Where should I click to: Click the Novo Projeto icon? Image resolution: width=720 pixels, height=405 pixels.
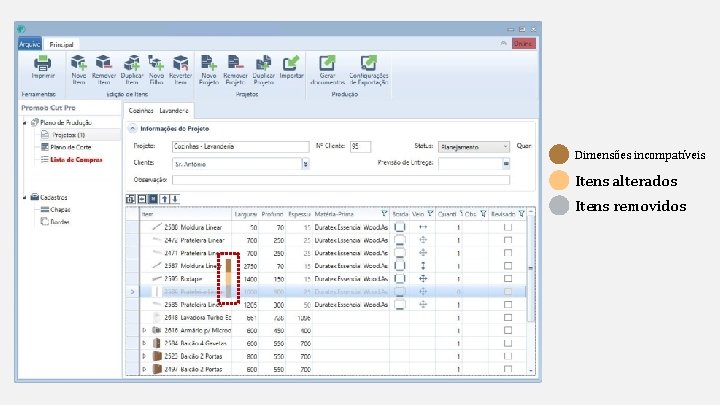pos(208,63)
